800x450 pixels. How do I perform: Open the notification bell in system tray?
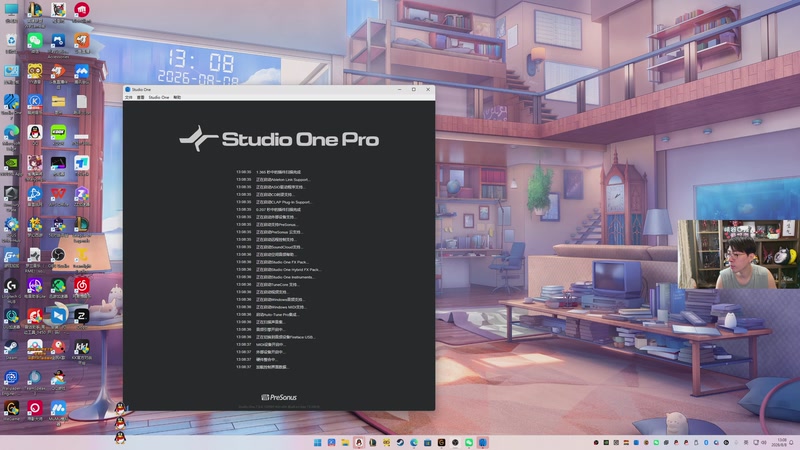(x=793, y=442)
